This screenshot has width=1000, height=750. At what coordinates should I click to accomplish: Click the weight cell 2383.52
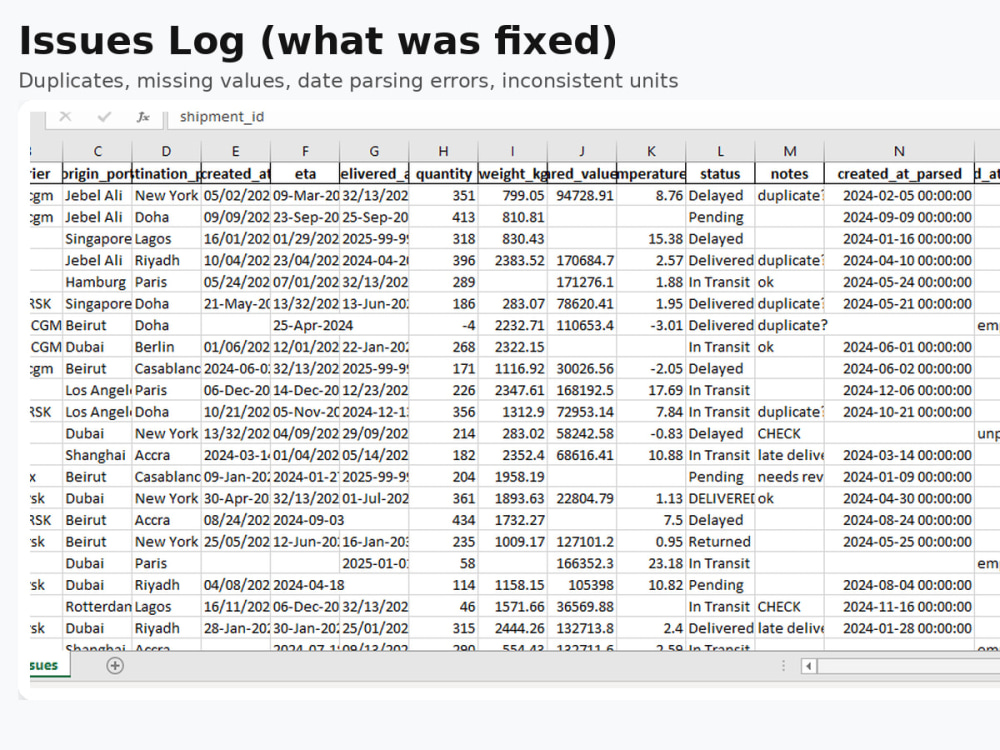(513, 260)
